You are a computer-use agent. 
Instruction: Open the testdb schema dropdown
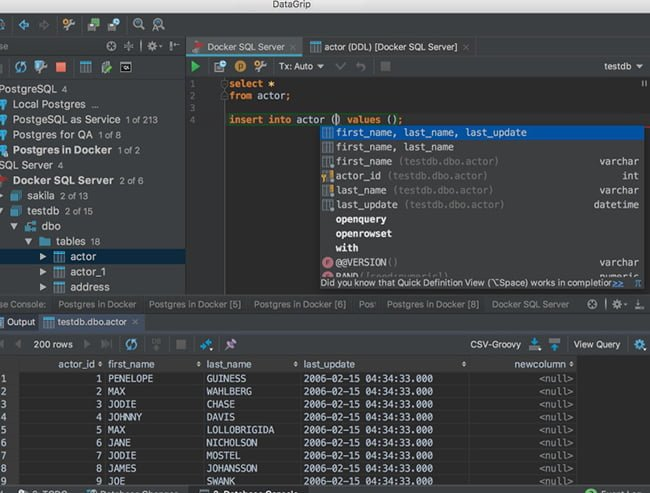click(623, 66)
